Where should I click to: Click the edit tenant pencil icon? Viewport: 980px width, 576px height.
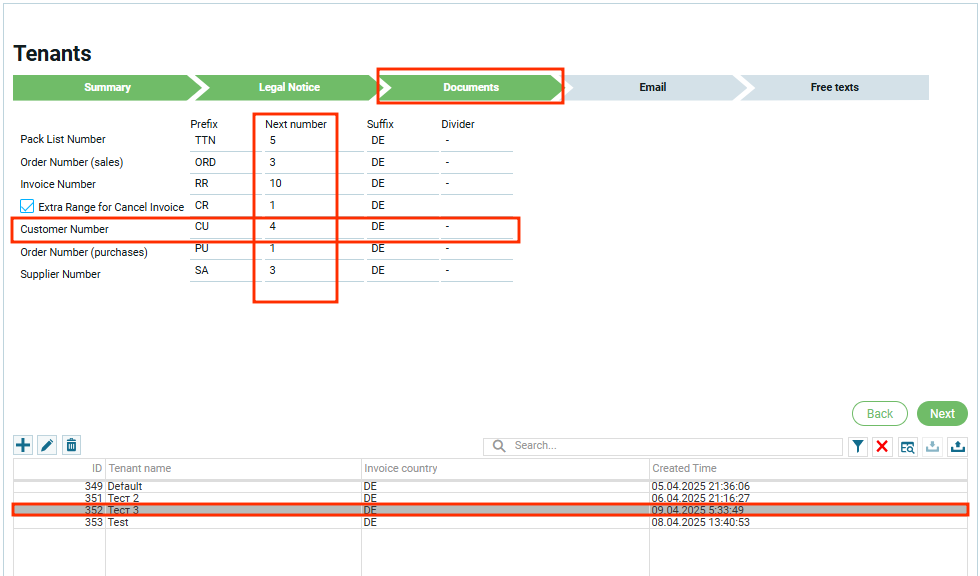pyautogui.click(x=47, y=445)
